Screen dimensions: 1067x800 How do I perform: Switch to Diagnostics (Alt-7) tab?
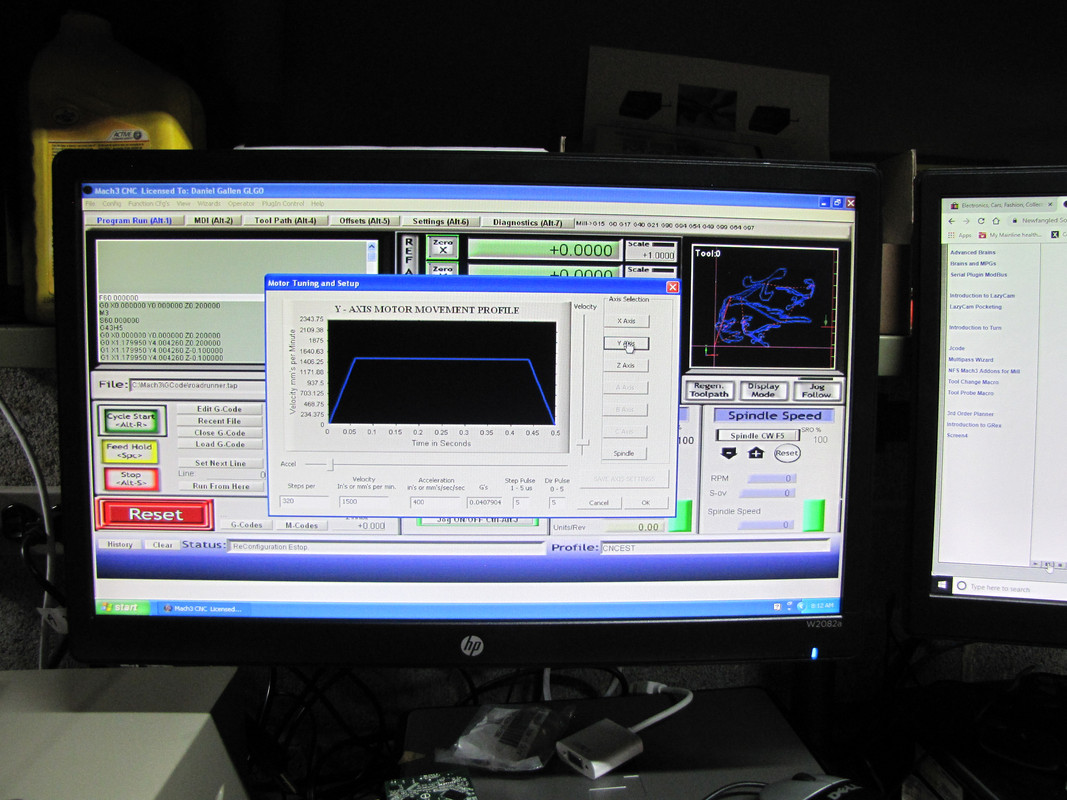point(527,222)
